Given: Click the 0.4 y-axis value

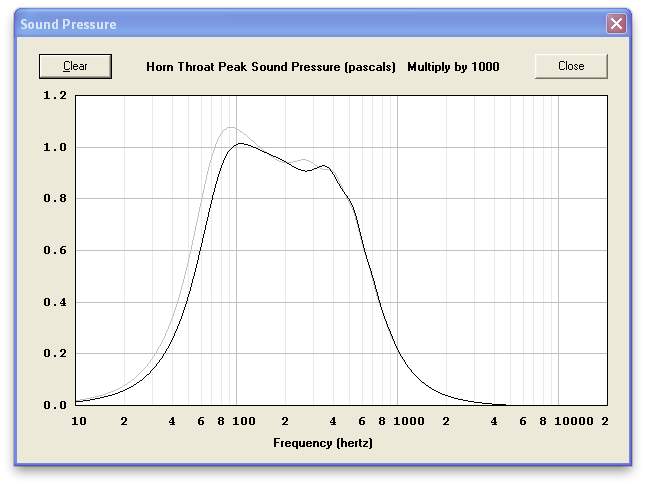Looking at the screenshot, I should coord(55,302).
